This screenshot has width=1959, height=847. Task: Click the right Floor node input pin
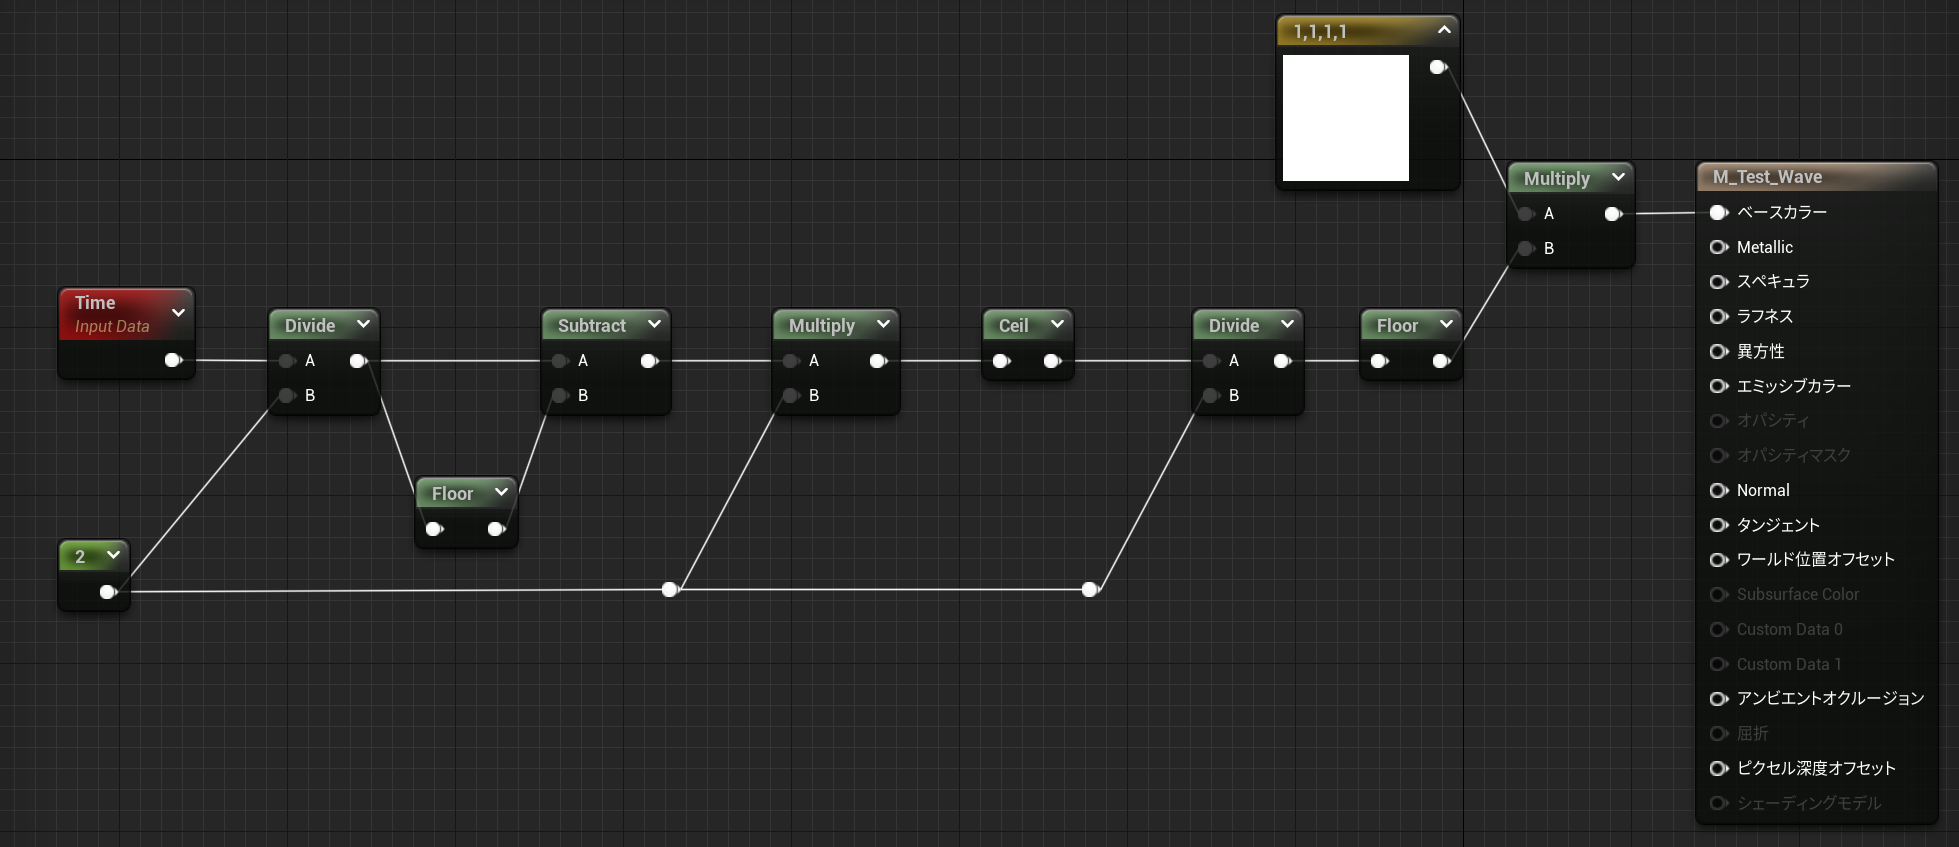tap(1379, 361)
